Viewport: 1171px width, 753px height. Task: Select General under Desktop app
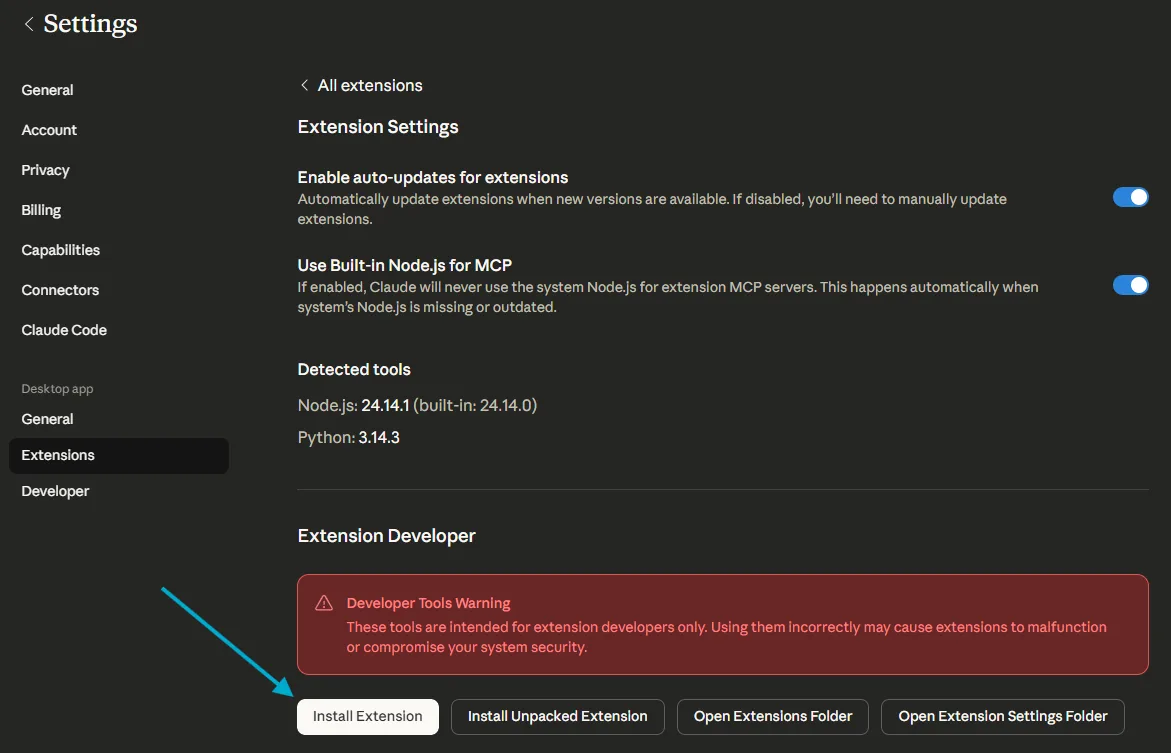click(x=46, y=418)
